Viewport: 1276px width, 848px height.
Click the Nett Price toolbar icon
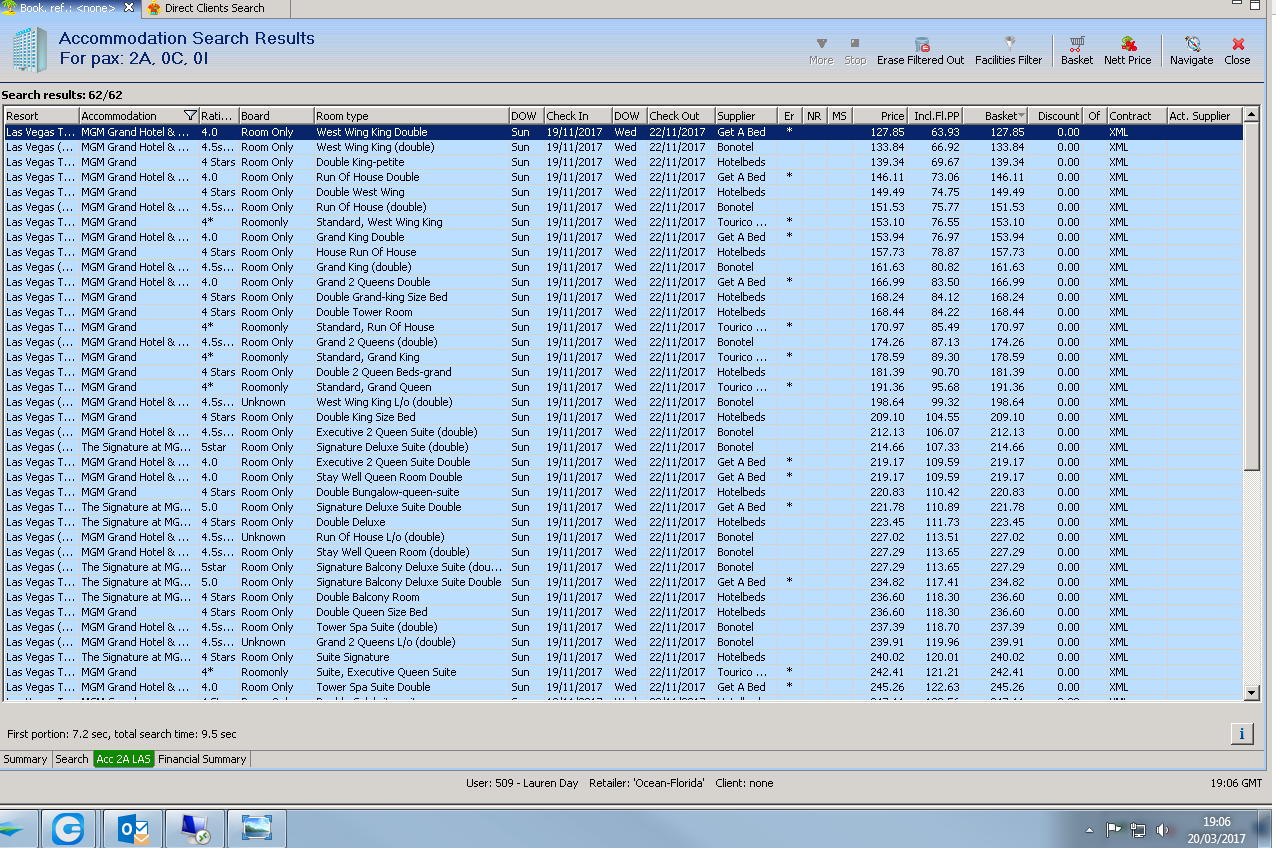1127,51
